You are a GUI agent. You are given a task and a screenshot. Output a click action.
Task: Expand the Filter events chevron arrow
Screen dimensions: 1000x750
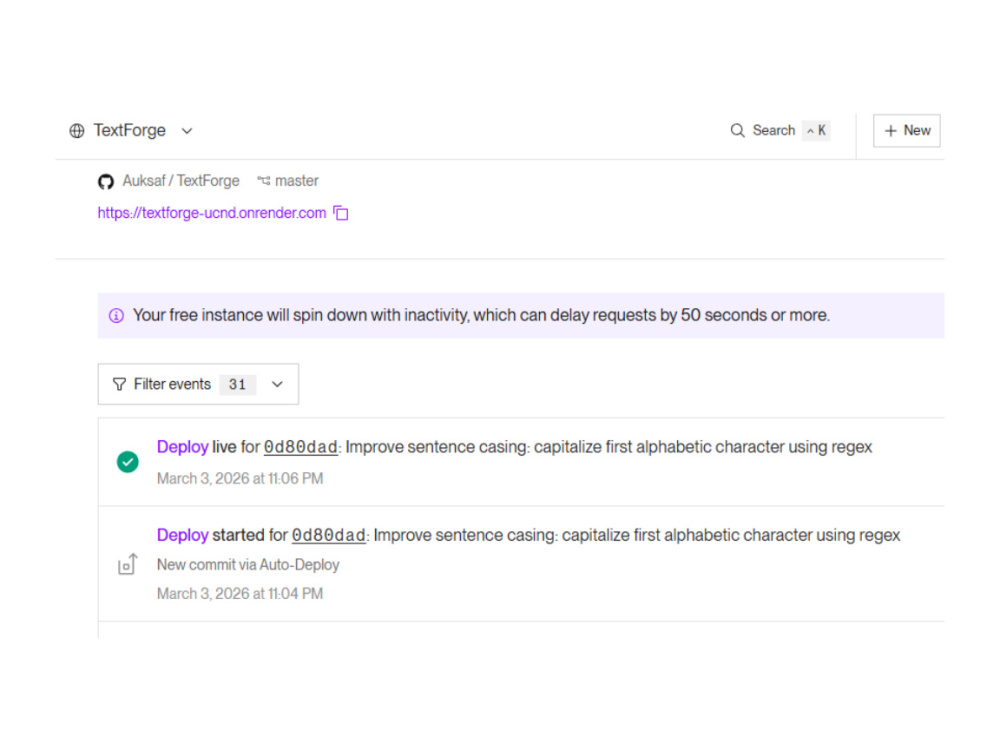point(277,384)
